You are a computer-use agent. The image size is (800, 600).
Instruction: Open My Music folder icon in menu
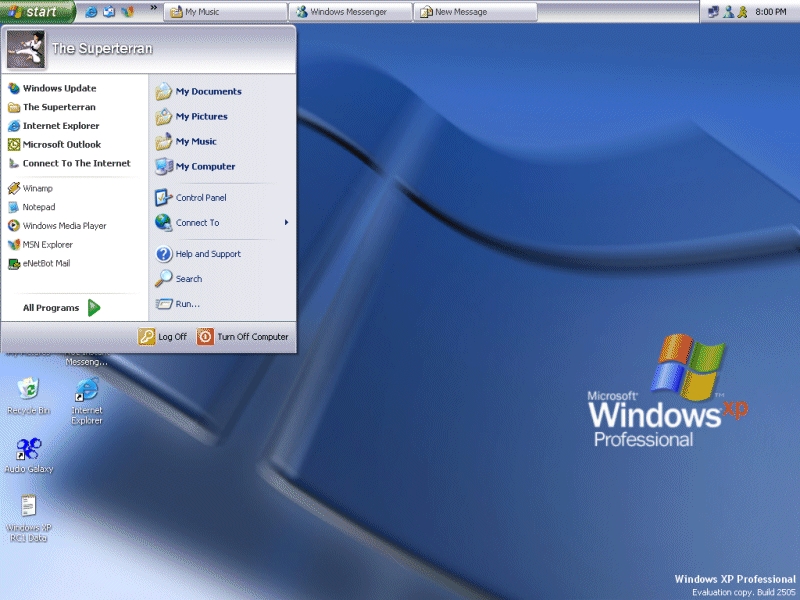tap(164, 141)
